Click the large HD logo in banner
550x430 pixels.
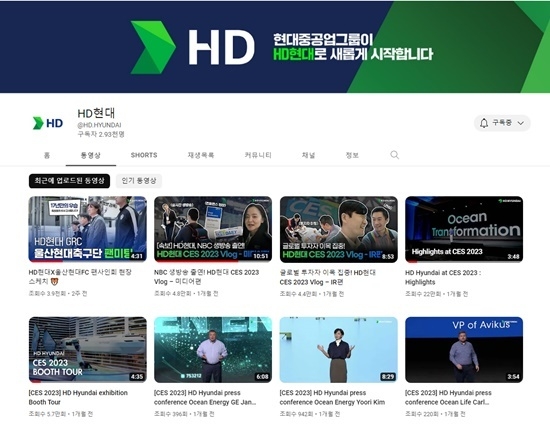point(193,47)
